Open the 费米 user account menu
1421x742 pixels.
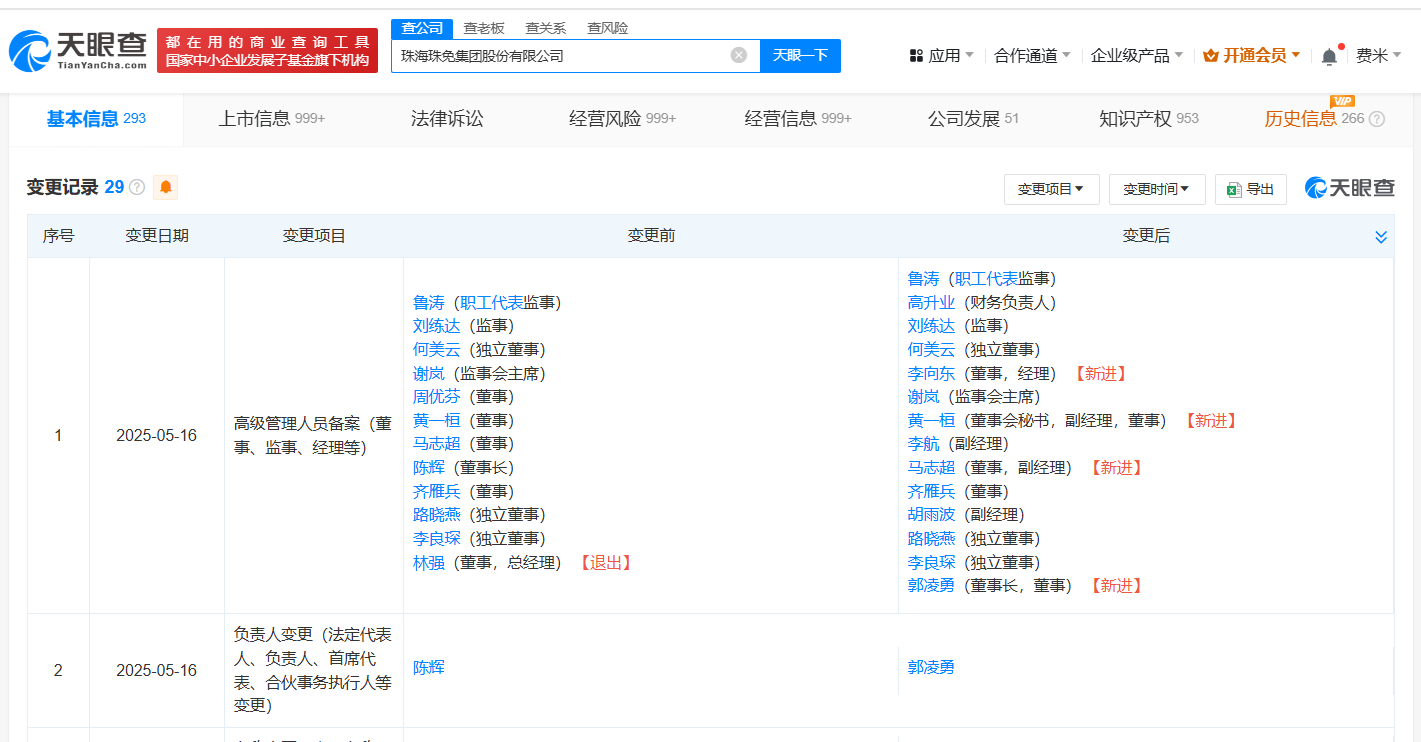click(x=1379, y=56)
